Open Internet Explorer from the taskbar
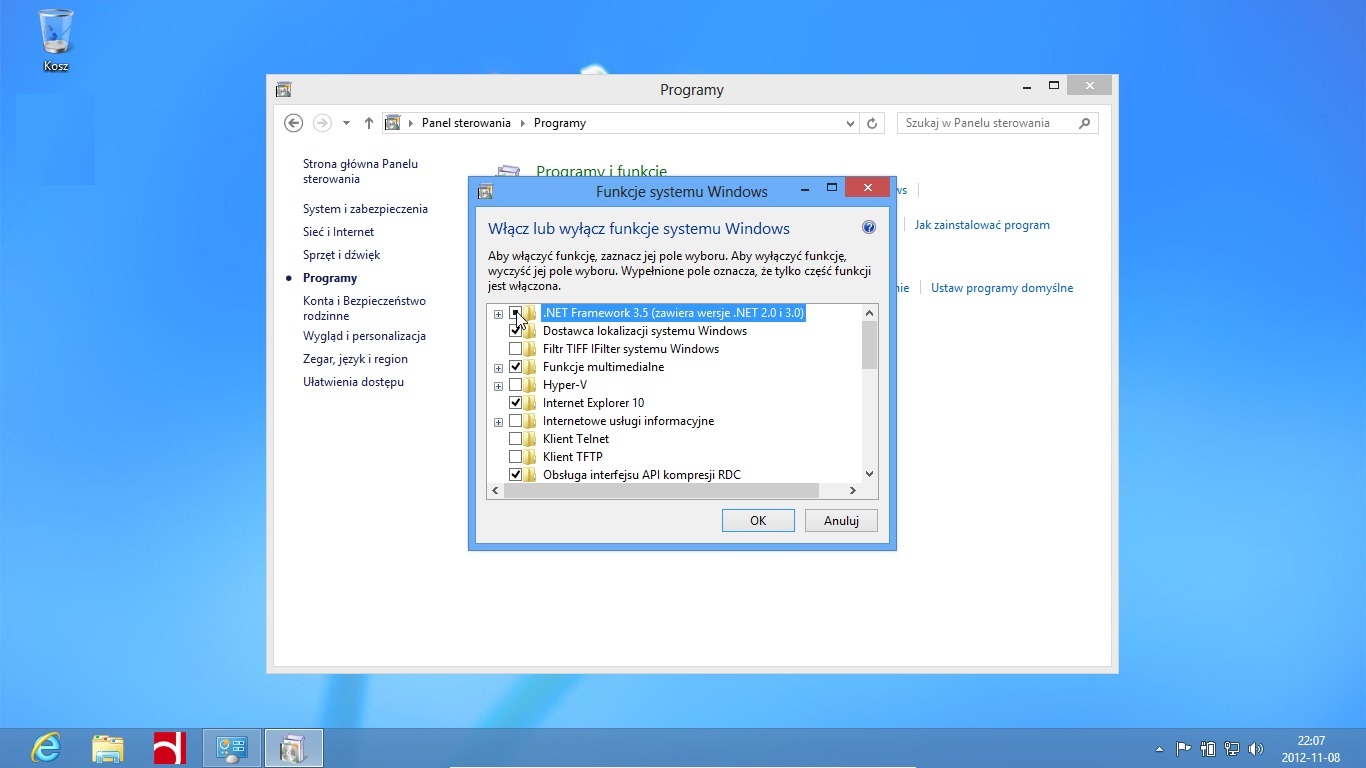1366x768 pixels. coord(46,748)
